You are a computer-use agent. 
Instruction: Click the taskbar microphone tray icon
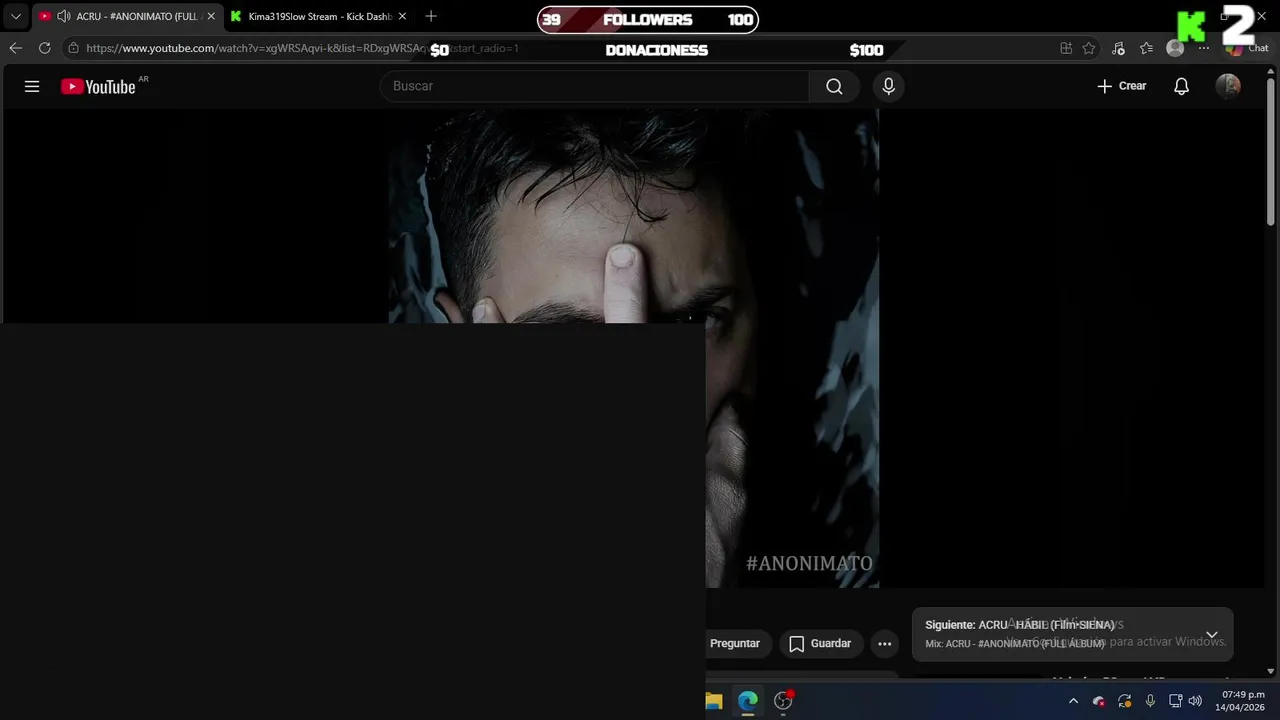tap(1150, 701)
